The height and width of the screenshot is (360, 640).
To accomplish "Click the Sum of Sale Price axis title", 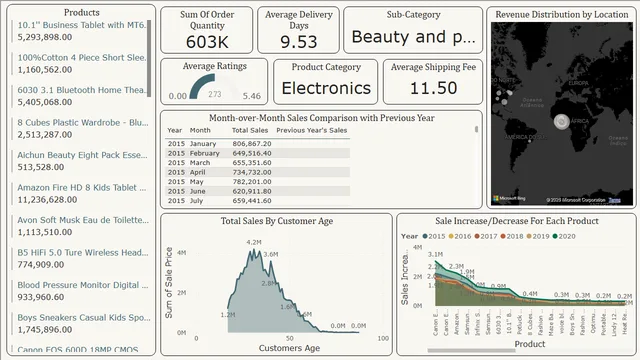I will coord(169,282).
